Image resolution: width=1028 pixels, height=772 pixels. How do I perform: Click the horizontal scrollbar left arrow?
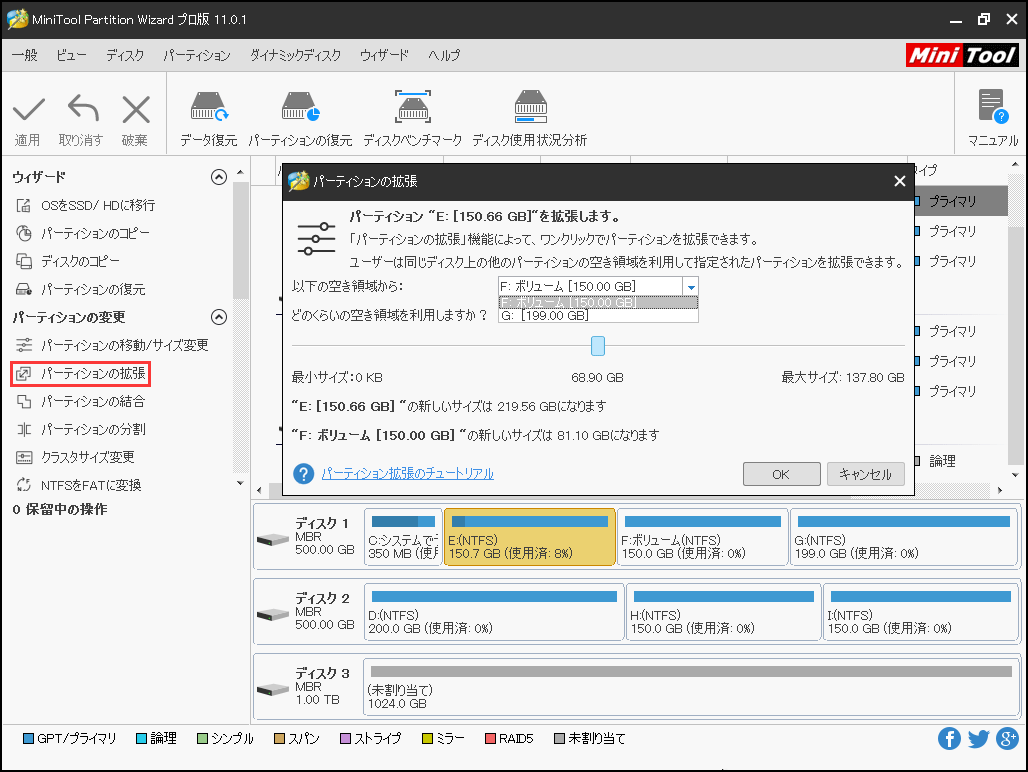[x=260, y=490]
